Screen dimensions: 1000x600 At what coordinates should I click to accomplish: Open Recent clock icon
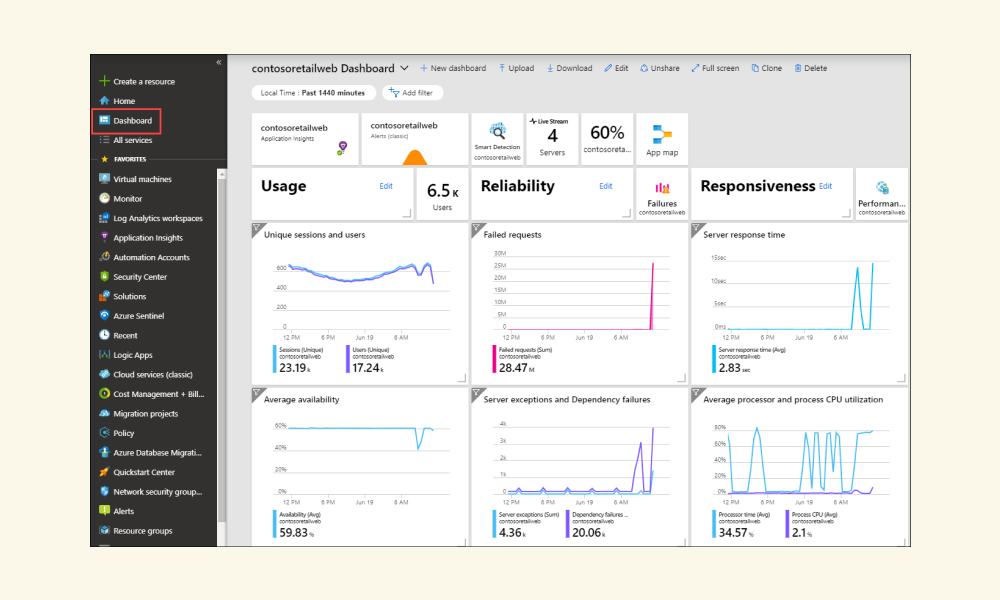point(105,335)
